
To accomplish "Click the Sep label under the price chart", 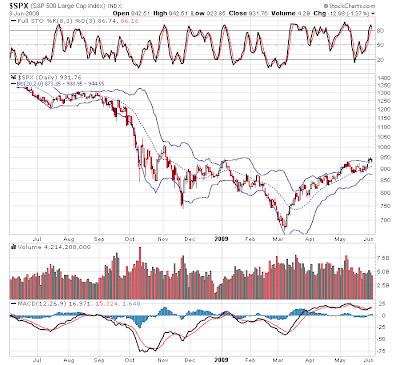I will (99, 239).
